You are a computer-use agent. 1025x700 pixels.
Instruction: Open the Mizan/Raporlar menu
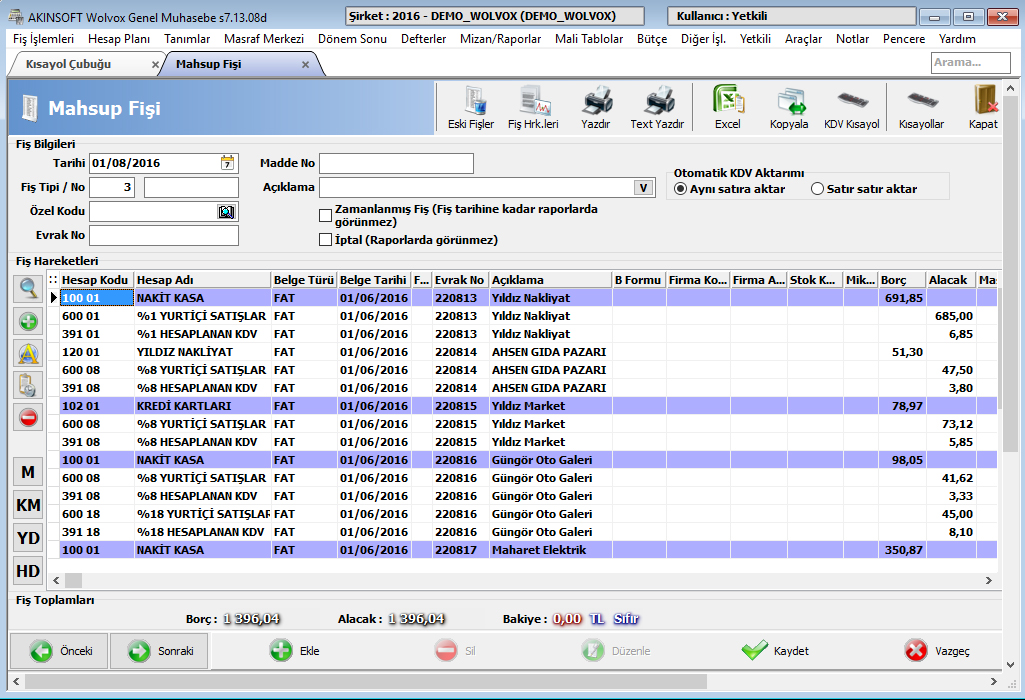pos(501,39)
